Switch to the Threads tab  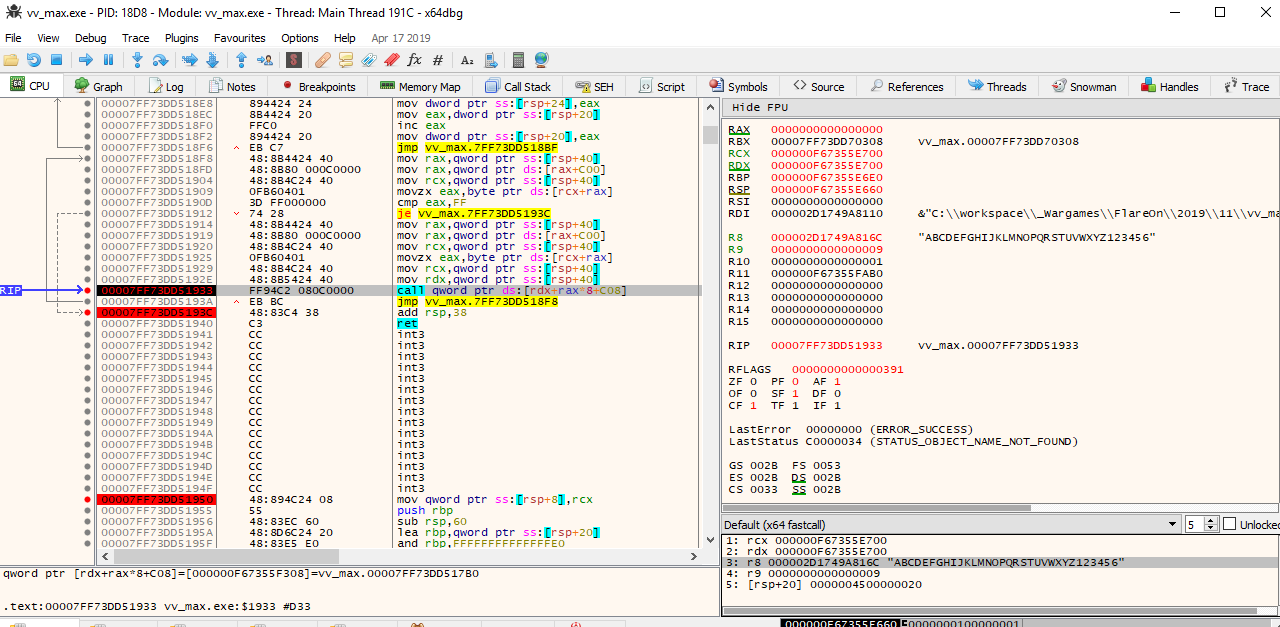pyautogui.click(x=997, y=87)
